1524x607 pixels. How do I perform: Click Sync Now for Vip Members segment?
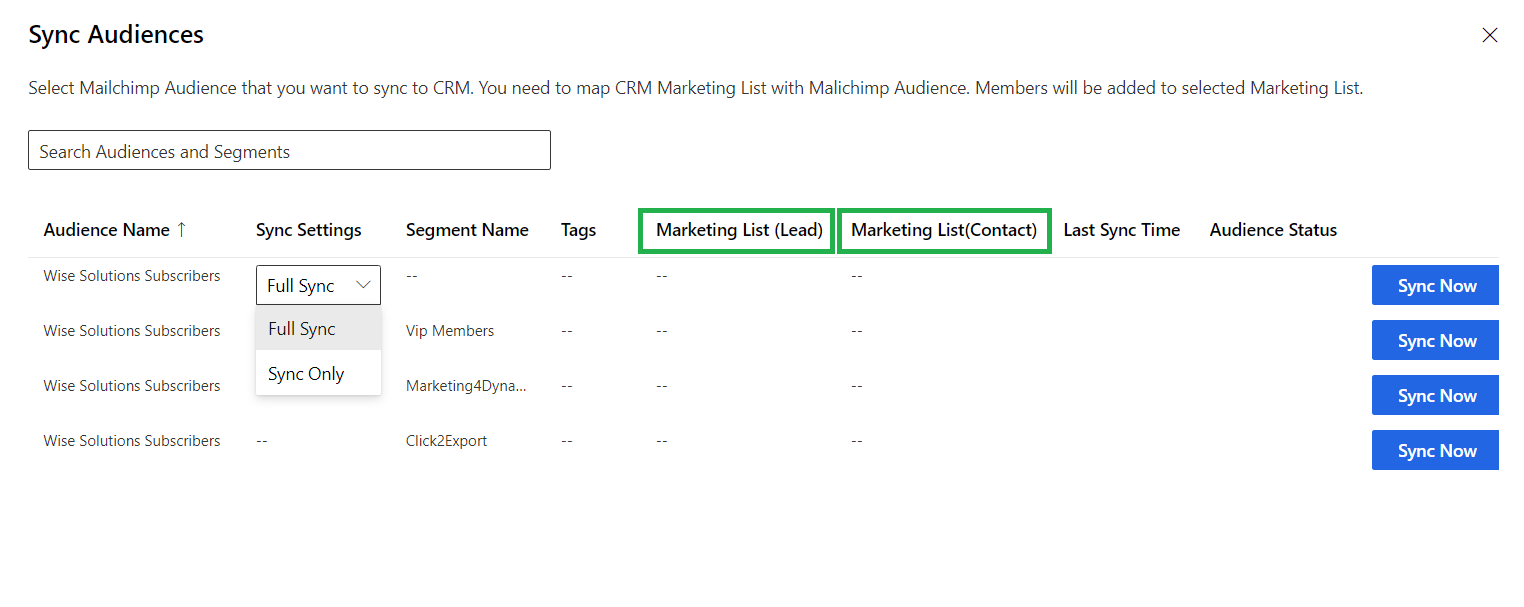click(x=1435, y=341)
